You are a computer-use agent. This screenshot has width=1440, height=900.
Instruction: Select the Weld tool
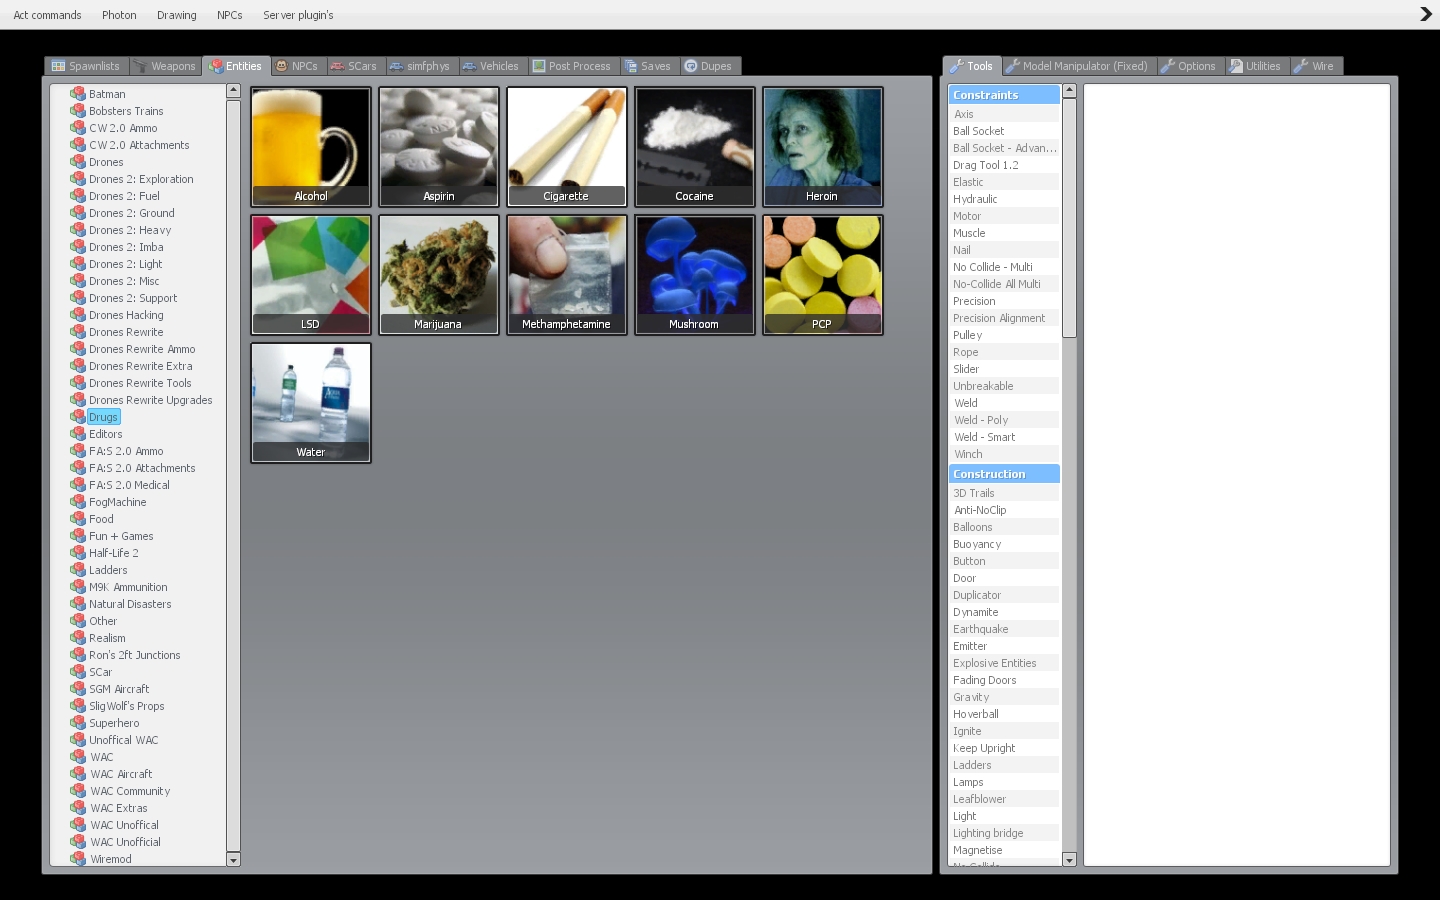[966, 403]
